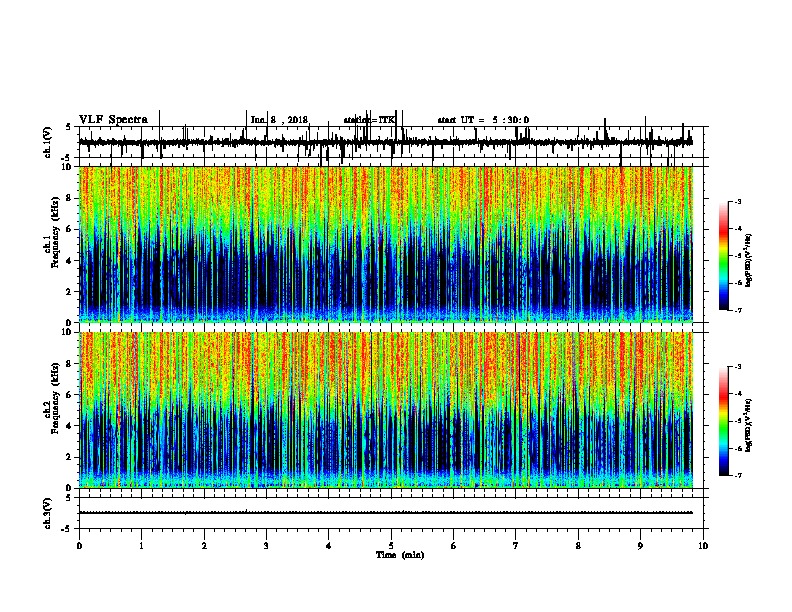The height and width of the screenshot is (612, 792).
Task: Click the "10" kHz tick of ch.2 spectrogram
Action: pos(67,332)
